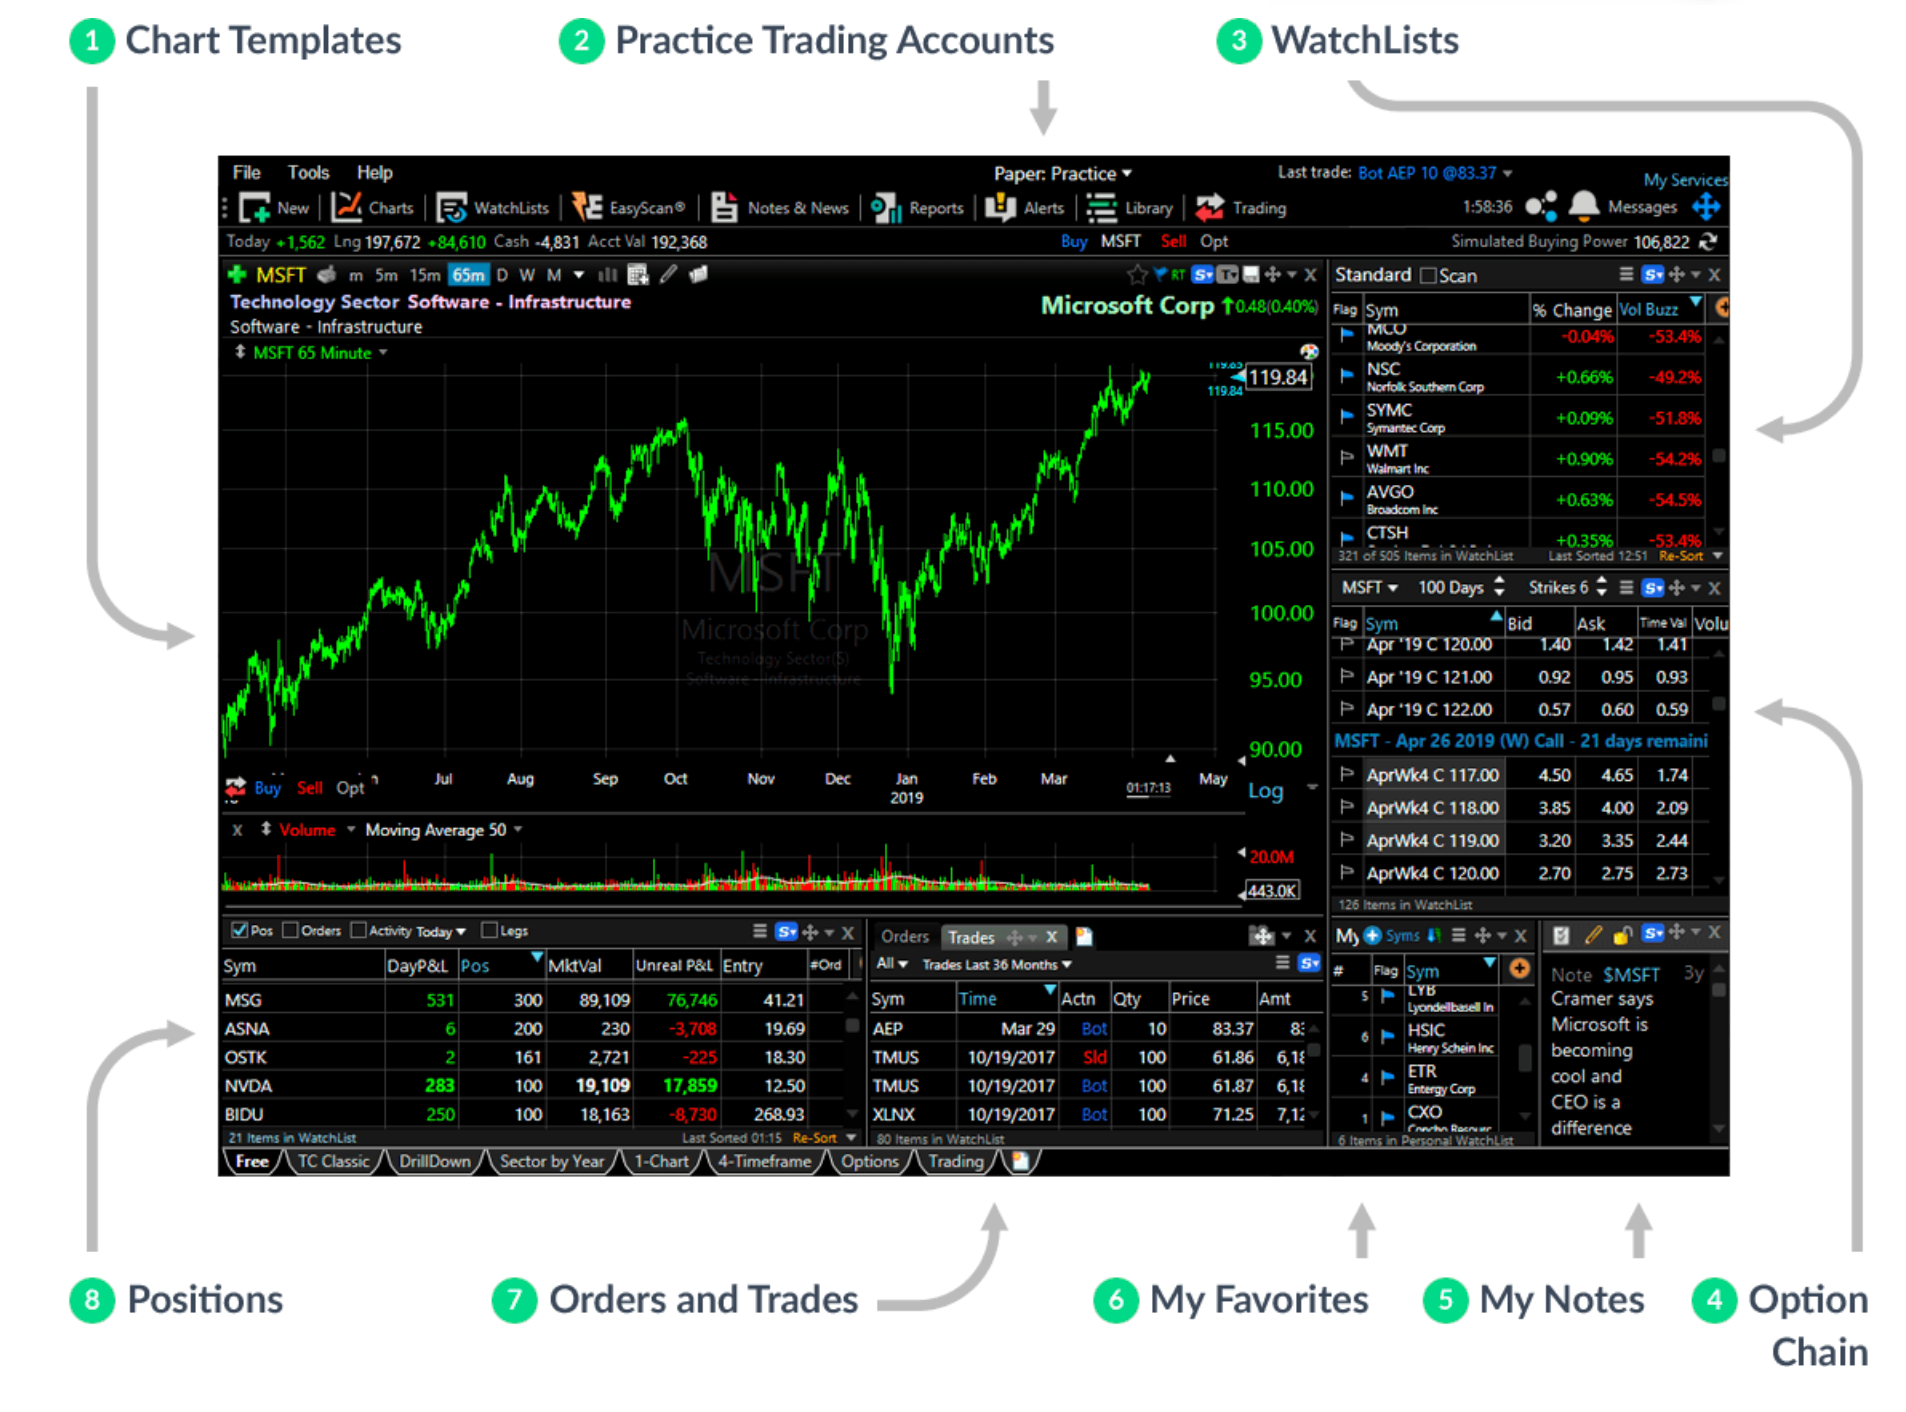Image resolution: width=1906 pixels, height=1412 pixels.
Task: Open the WatchLists toolbar icon
Action: click(x=451, y=208)
